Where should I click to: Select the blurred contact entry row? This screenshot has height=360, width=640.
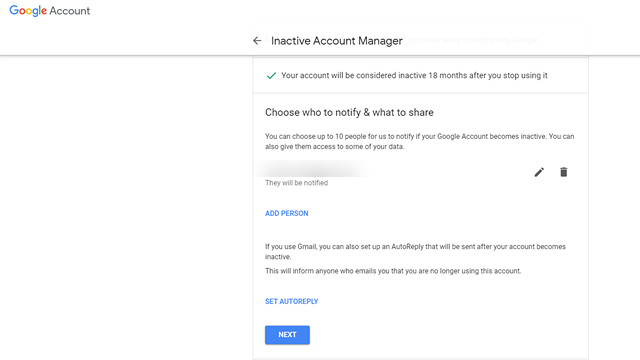point(416,173)
